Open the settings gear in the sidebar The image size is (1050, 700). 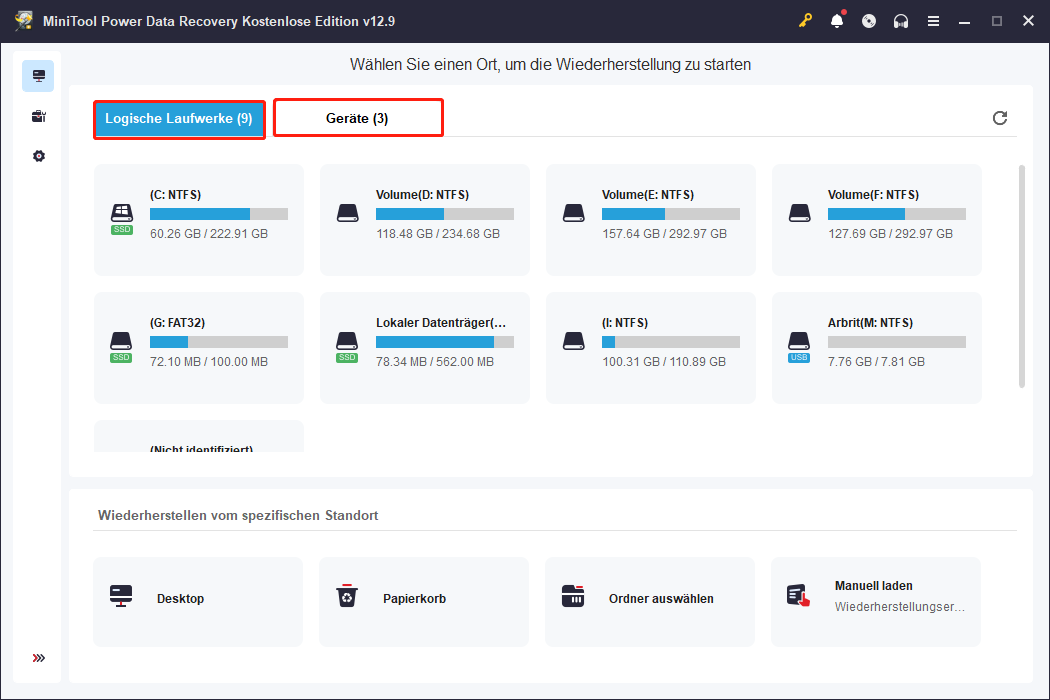coord(39,156)
